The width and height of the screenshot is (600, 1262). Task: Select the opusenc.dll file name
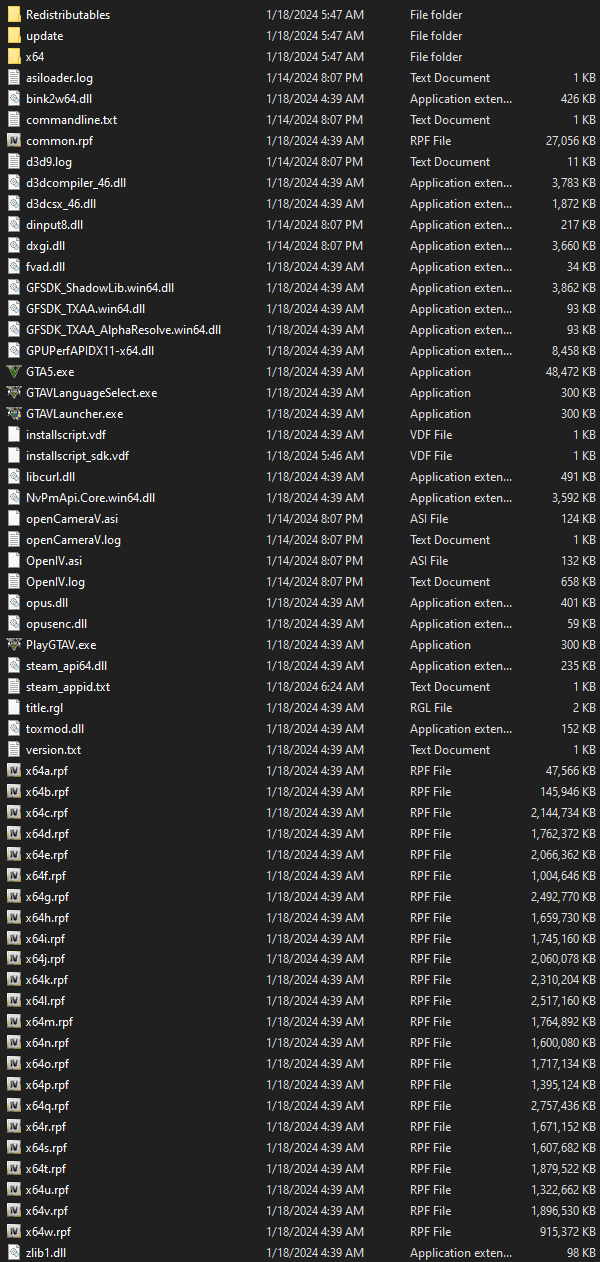click(x=57, y=624)
